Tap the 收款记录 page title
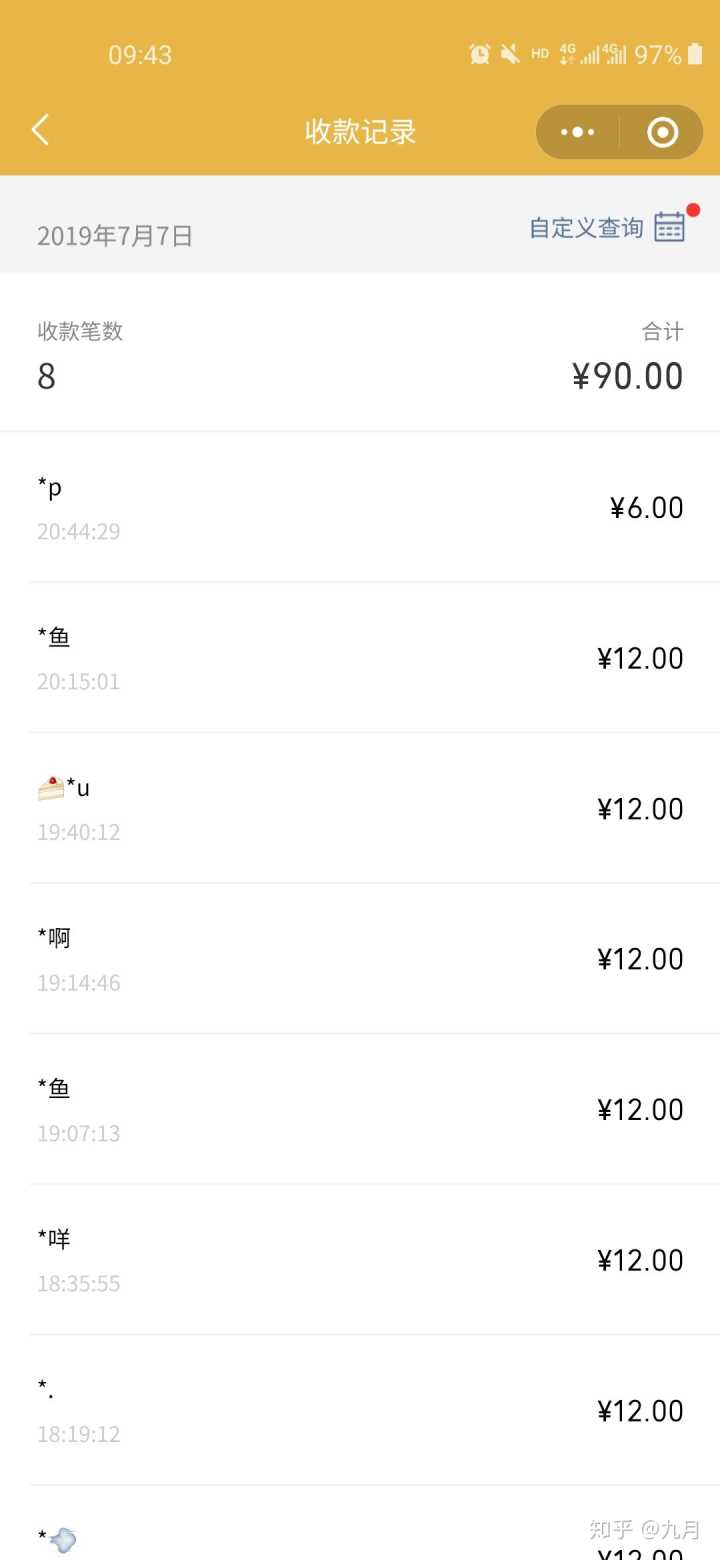 coord(360,132)
